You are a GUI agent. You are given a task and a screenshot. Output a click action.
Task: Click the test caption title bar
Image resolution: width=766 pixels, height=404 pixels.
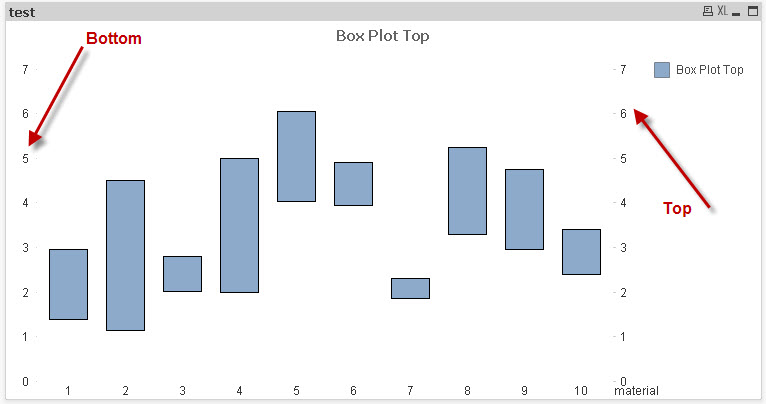[300, 12]
